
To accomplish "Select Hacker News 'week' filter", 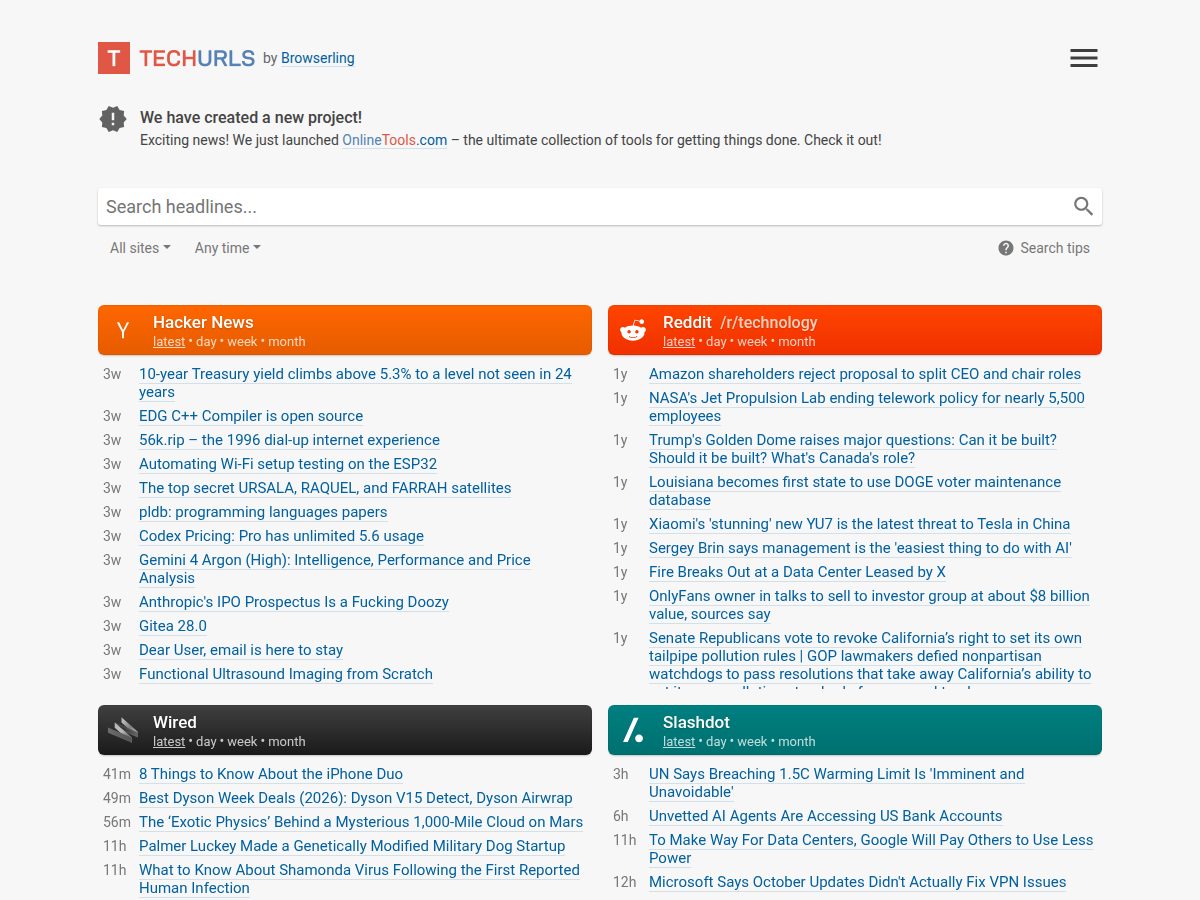I will pyautogui.click(x=242, y=342).
